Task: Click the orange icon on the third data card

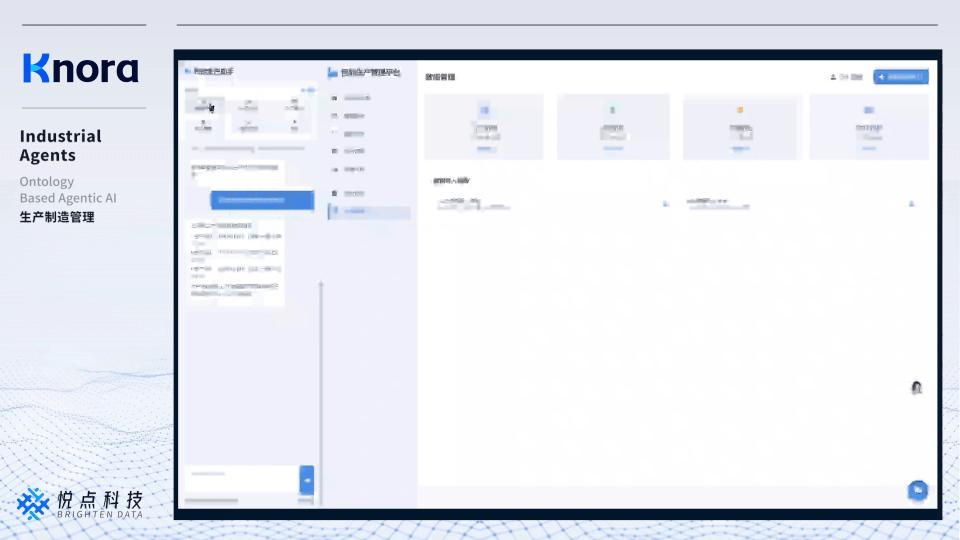Action: (740, 110)
